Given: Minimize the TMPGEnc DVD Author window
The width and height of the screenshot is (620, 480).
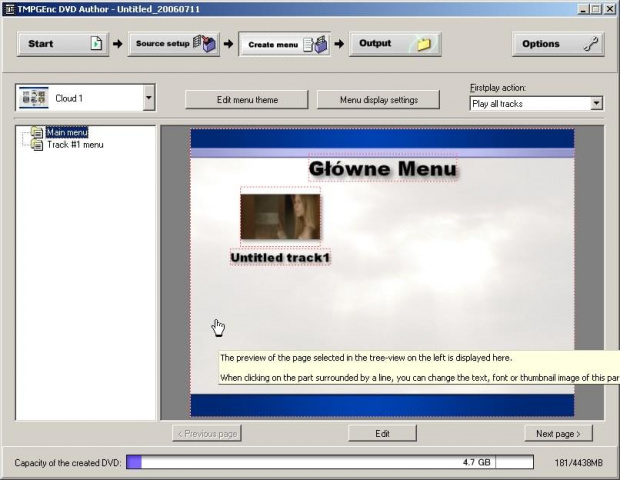Looking at the screenshot, I should point(583,9).
